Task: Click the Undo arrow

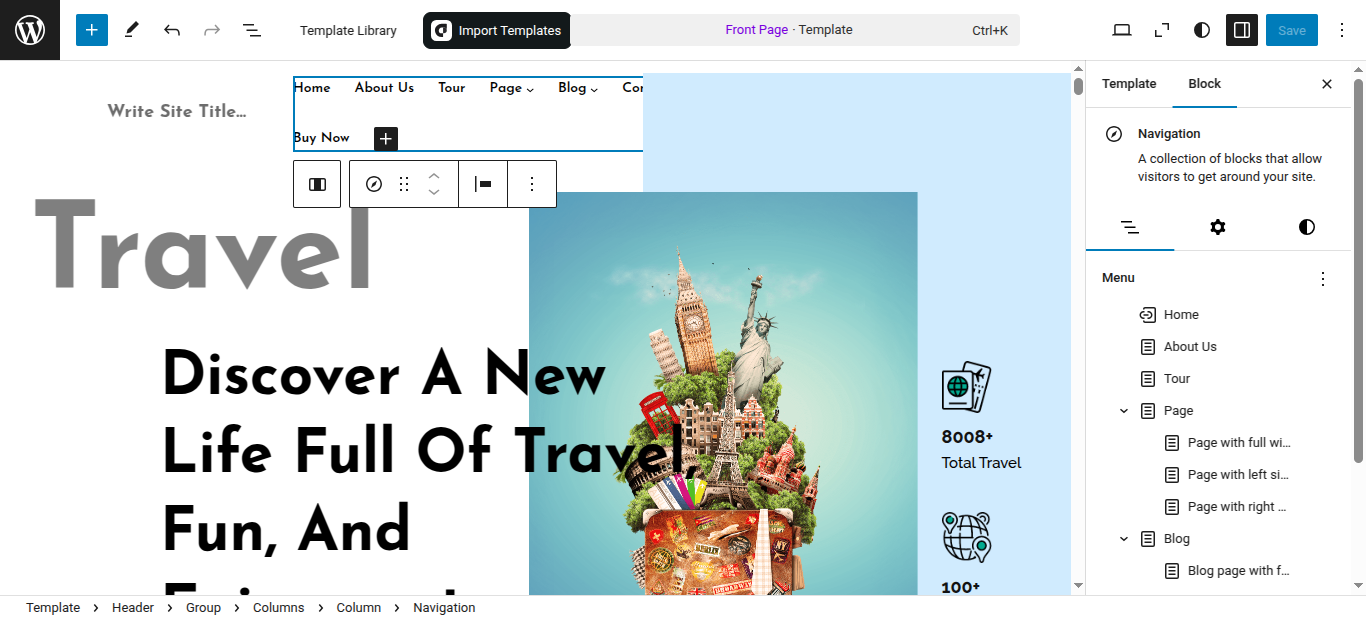Action: [172, 30]
